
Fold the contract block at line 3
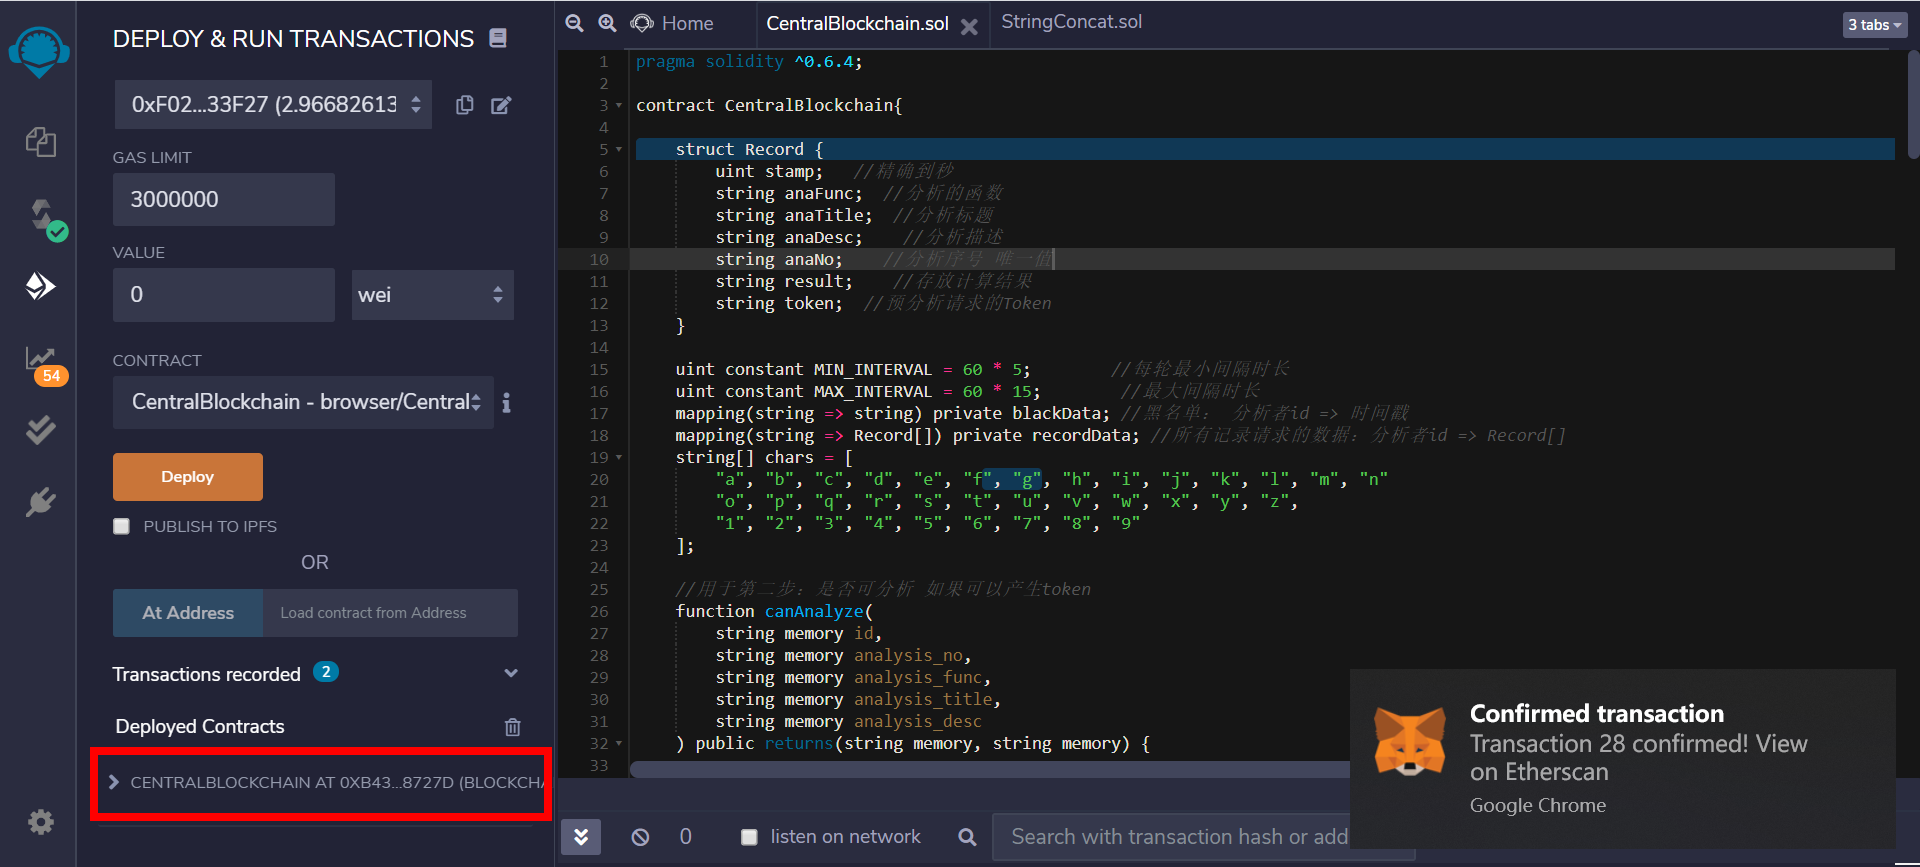619,106
